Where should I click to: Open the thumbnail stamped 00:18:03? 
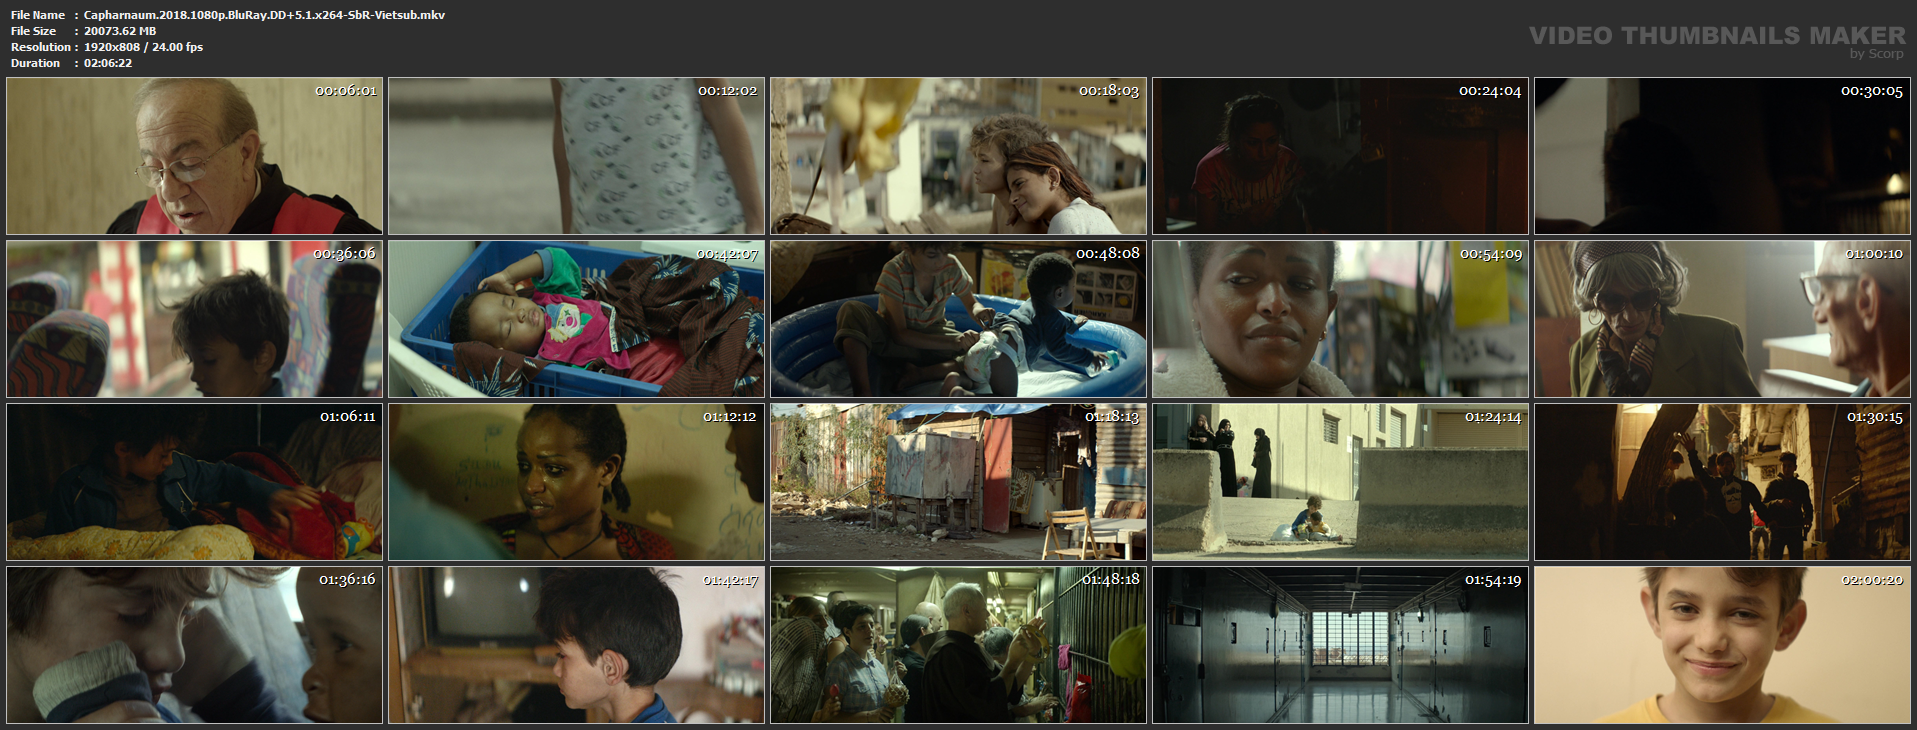(x=958, y=156)
